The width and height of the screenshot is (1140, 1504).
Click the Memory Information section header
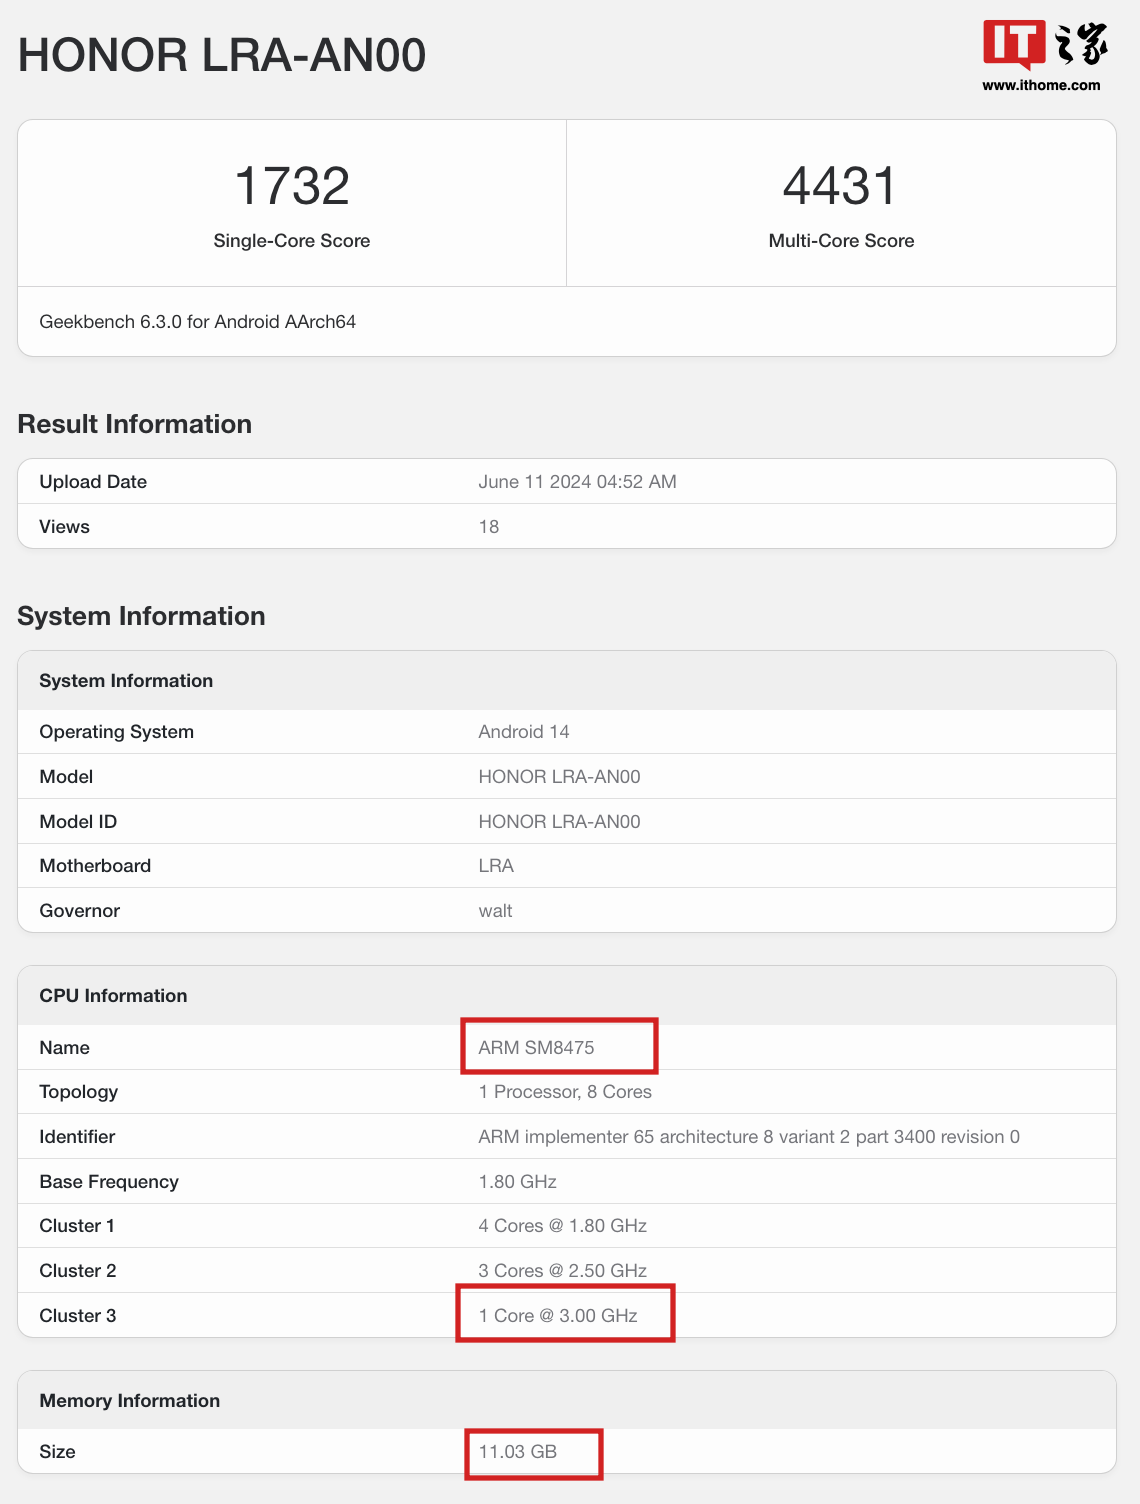[130, 1400]
